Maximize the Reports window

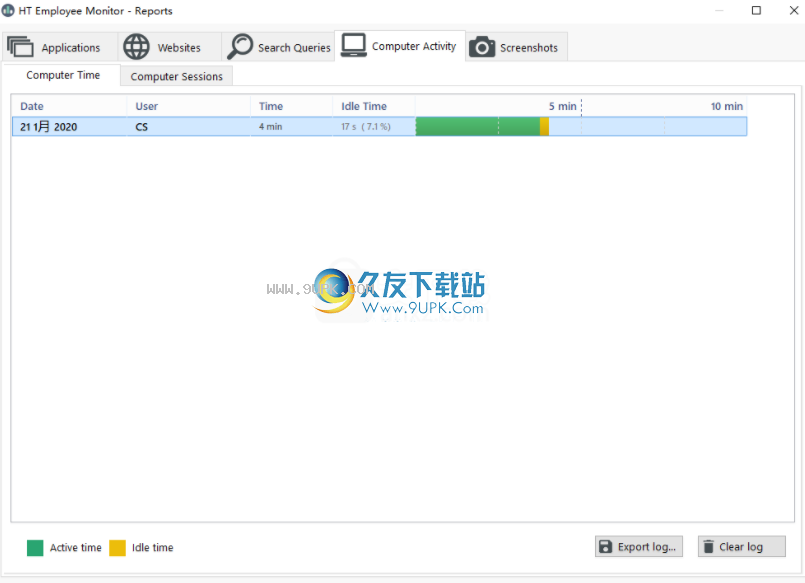(756, 10)
